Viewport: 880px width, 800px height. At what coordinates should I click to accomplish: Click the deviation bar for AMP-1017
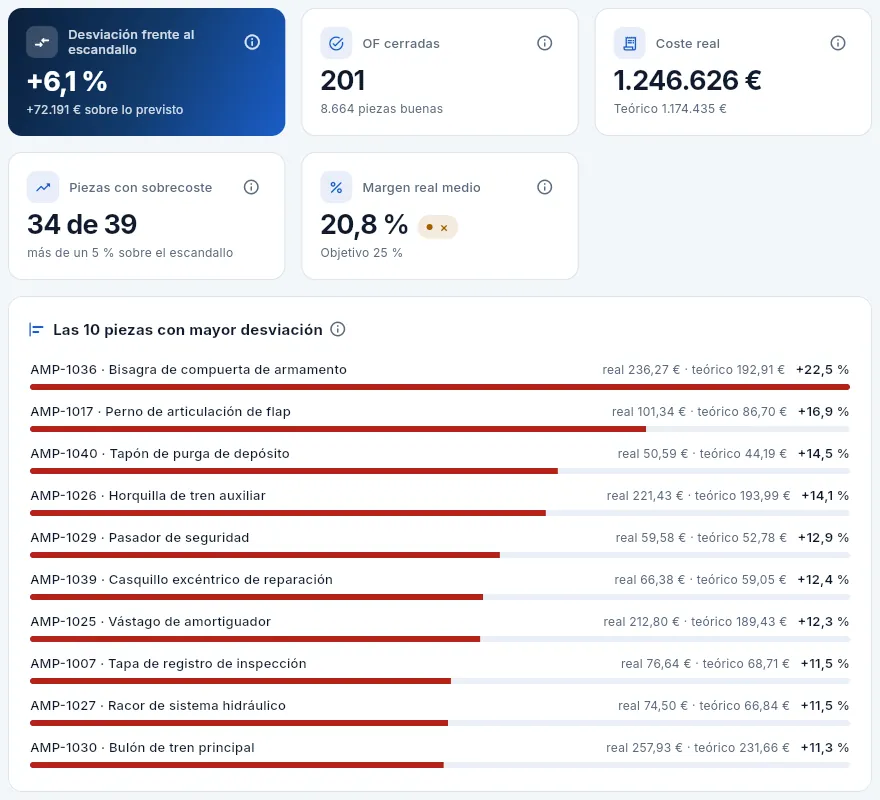440,429
